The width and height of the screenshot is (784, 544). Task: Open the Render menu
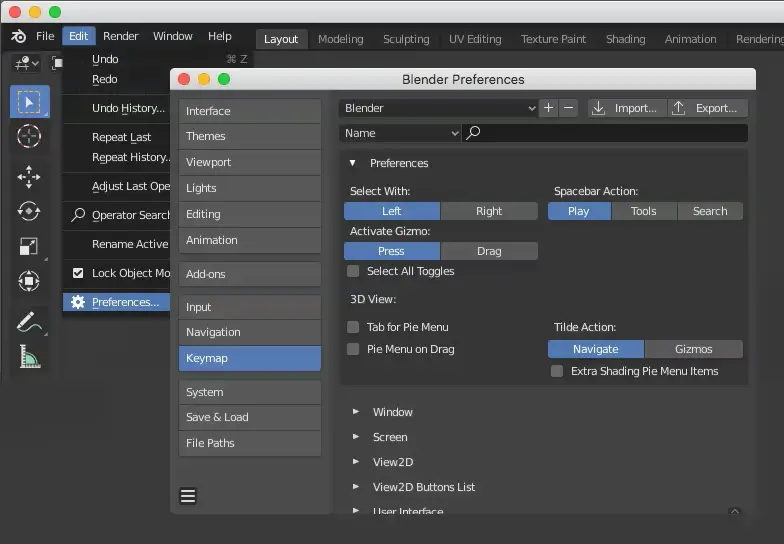[120, 36]
